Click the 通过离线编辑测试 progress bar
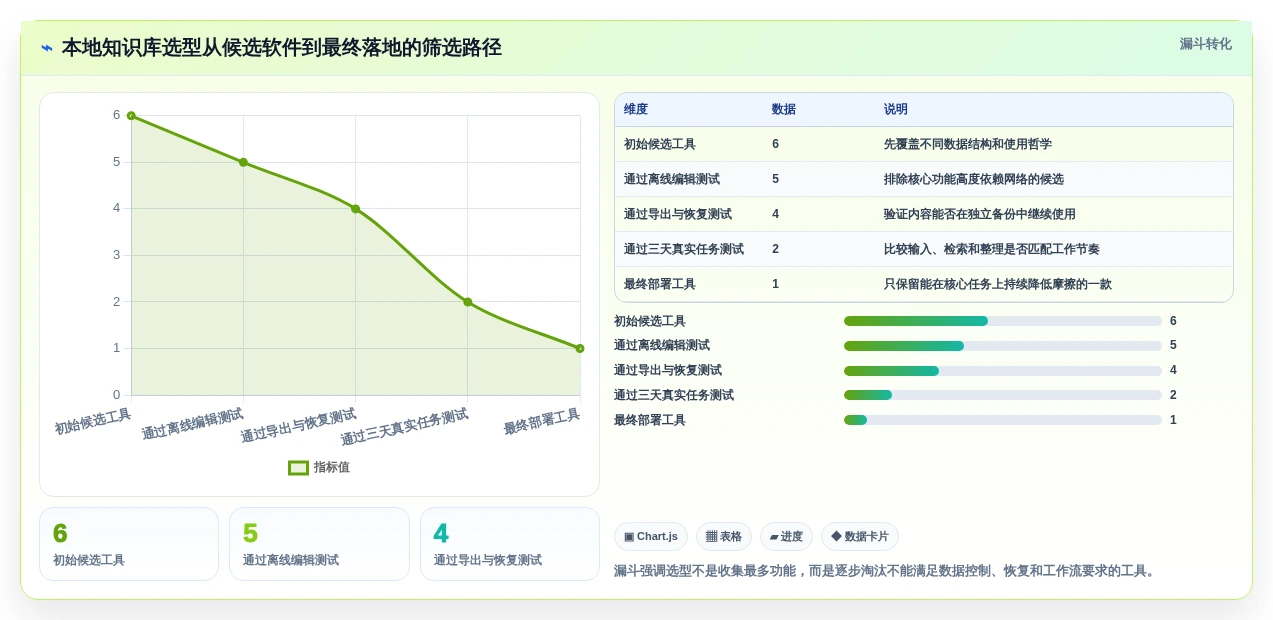Screen dimensions: 1273x620 pyautogui.click(x=1003, y=346)
